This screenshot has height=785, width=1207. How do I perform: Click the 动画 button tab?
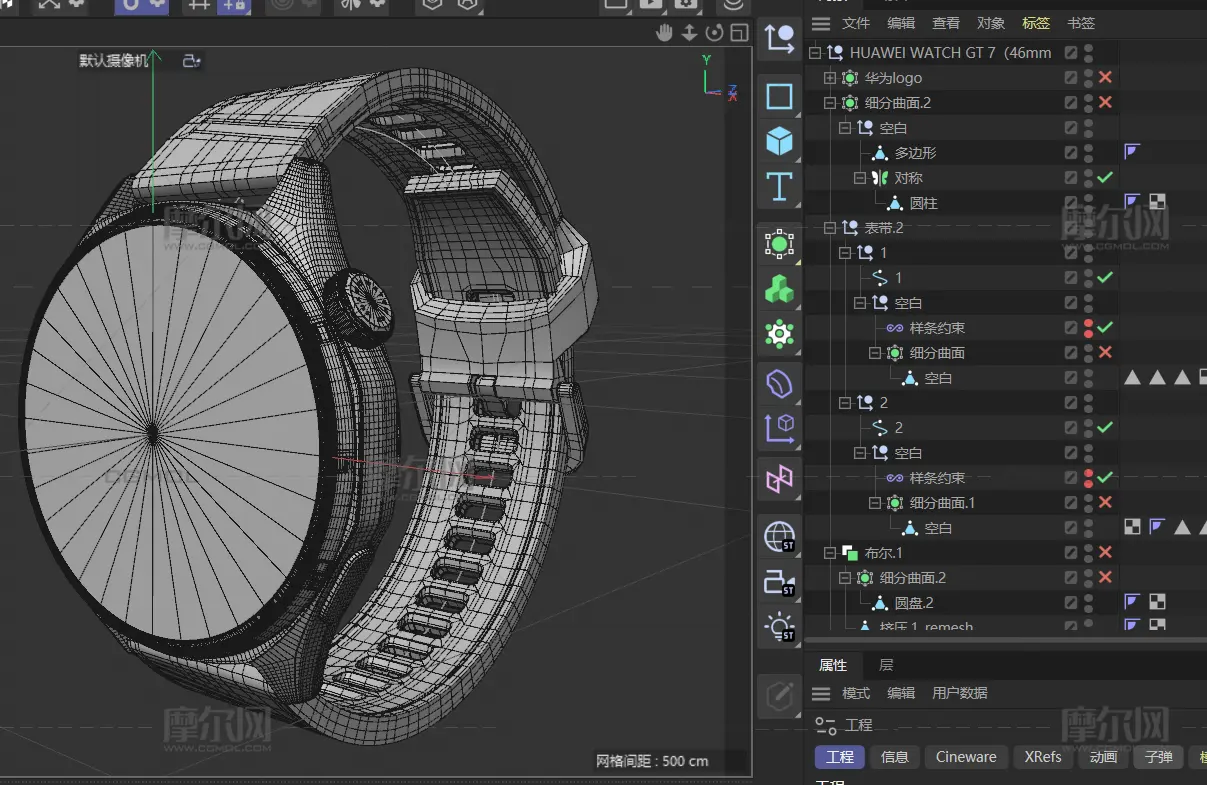coord(1103,757)
